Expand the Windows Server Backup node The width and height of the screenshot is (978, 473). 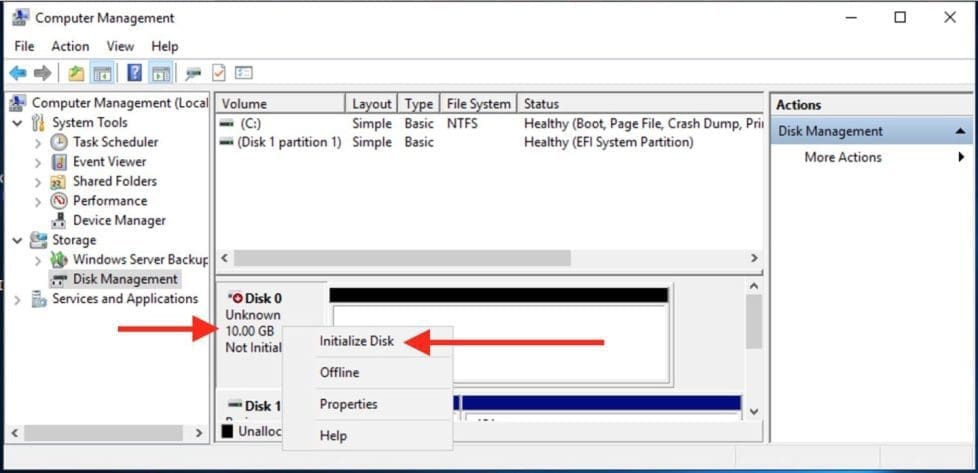[x=38, y=260]
